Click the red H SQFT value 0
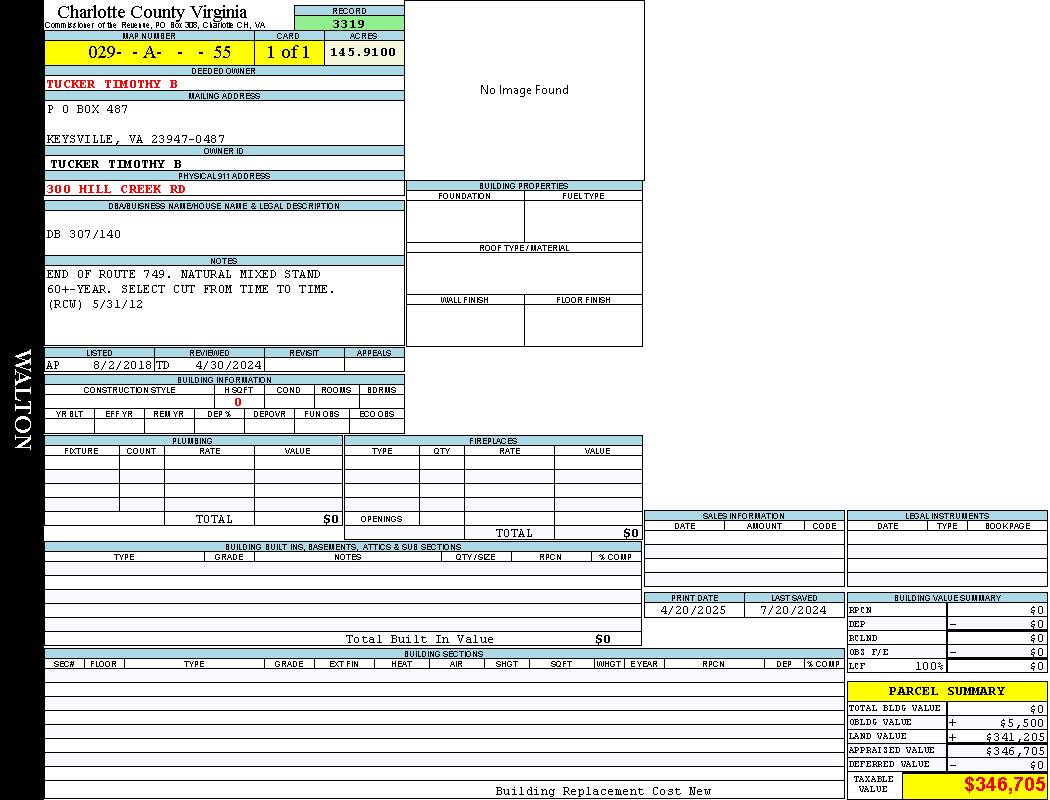Screen dimensions: 1050x800 [x=238, y=402]
